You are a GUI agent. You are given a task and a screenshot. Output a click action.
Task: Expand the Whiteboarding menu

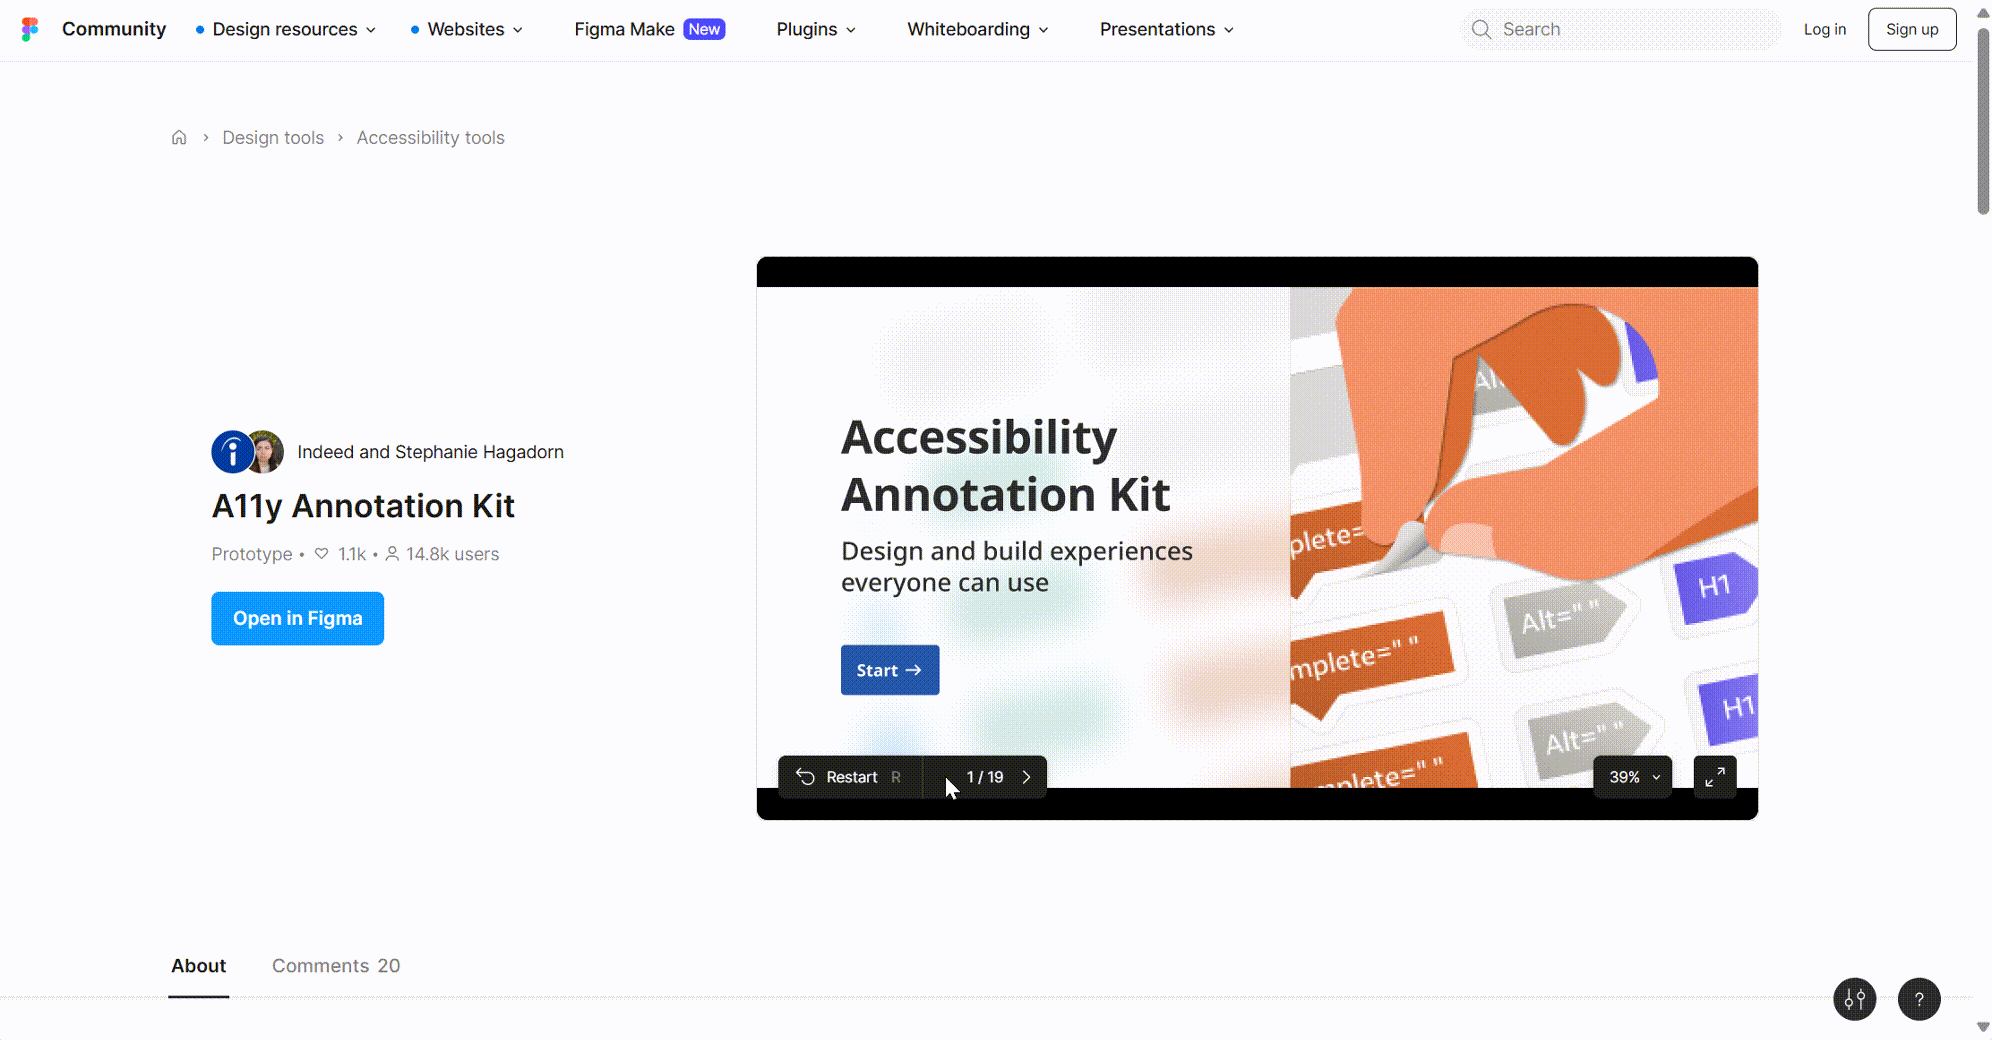click(978, 29)
